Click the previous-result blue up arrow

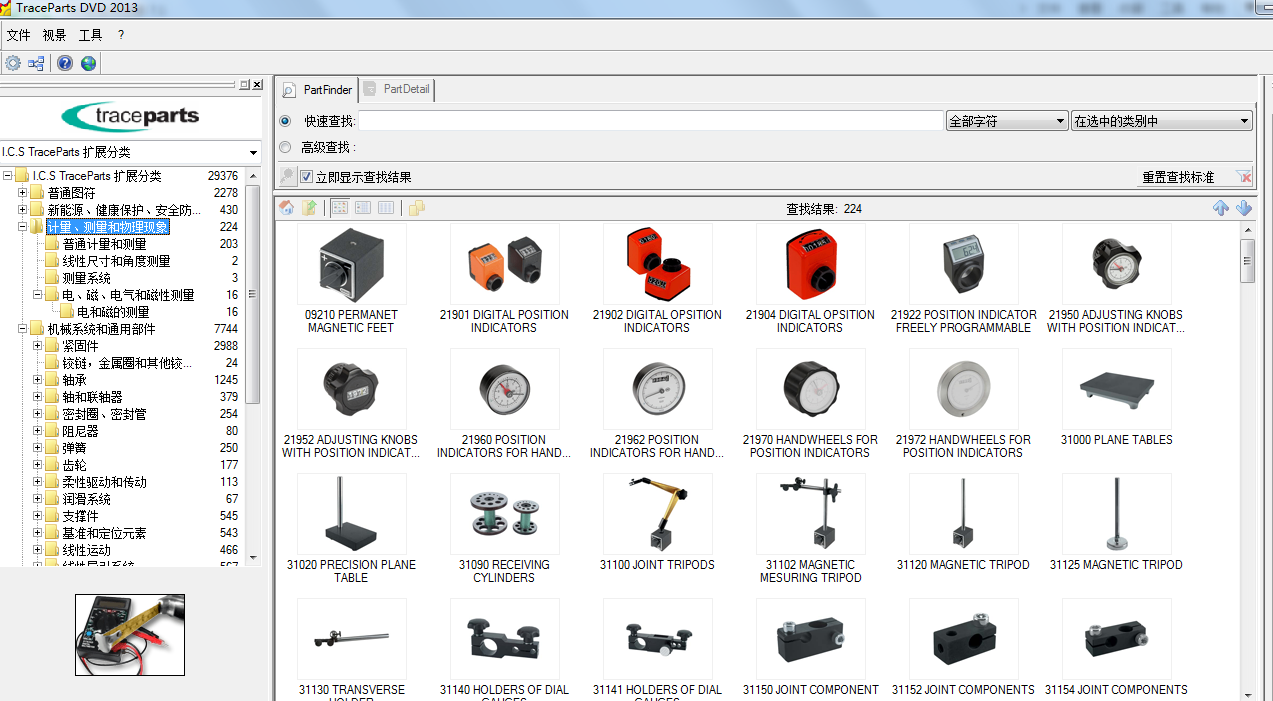[1221, 208]
